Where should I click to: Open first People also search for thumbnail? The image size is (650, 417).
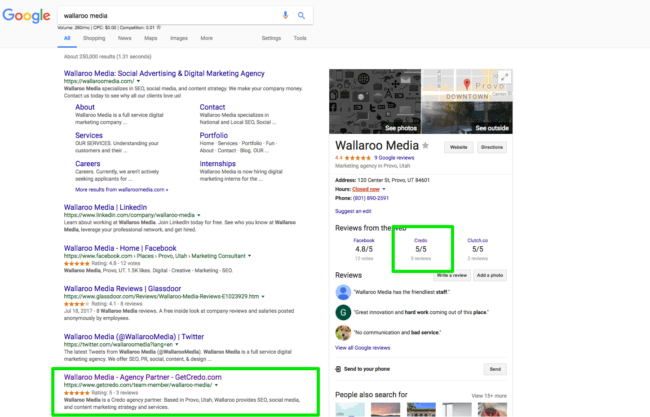coord(350,410)
